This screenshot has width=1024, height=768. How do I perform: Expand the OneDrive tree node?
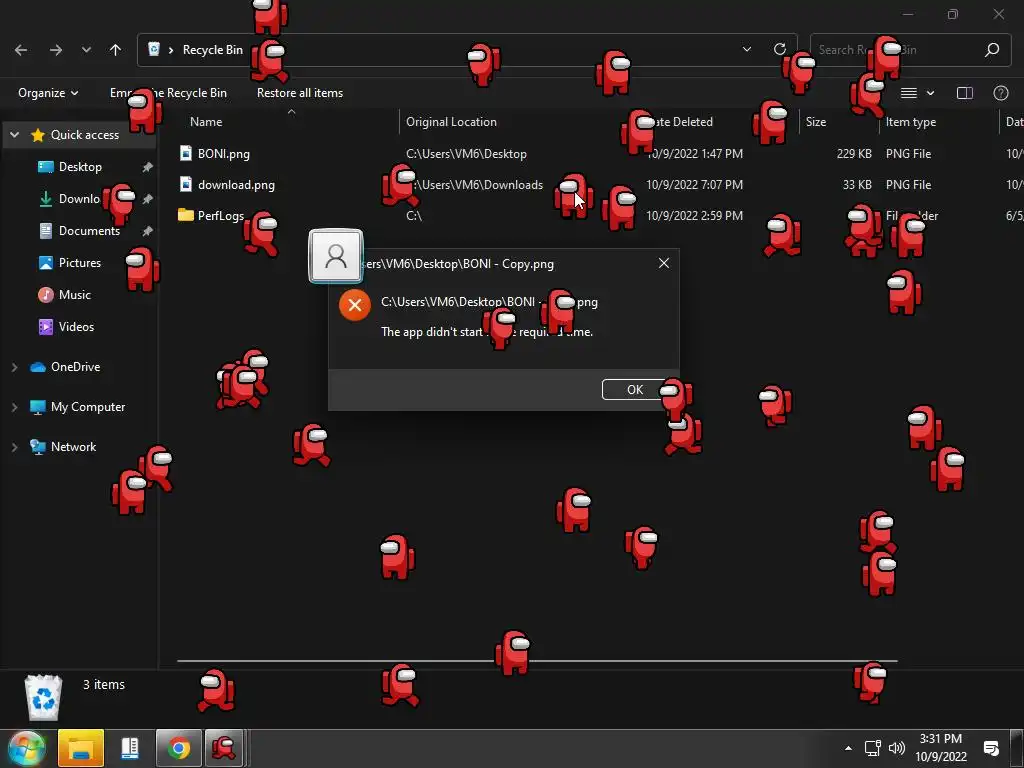(14, 368)
